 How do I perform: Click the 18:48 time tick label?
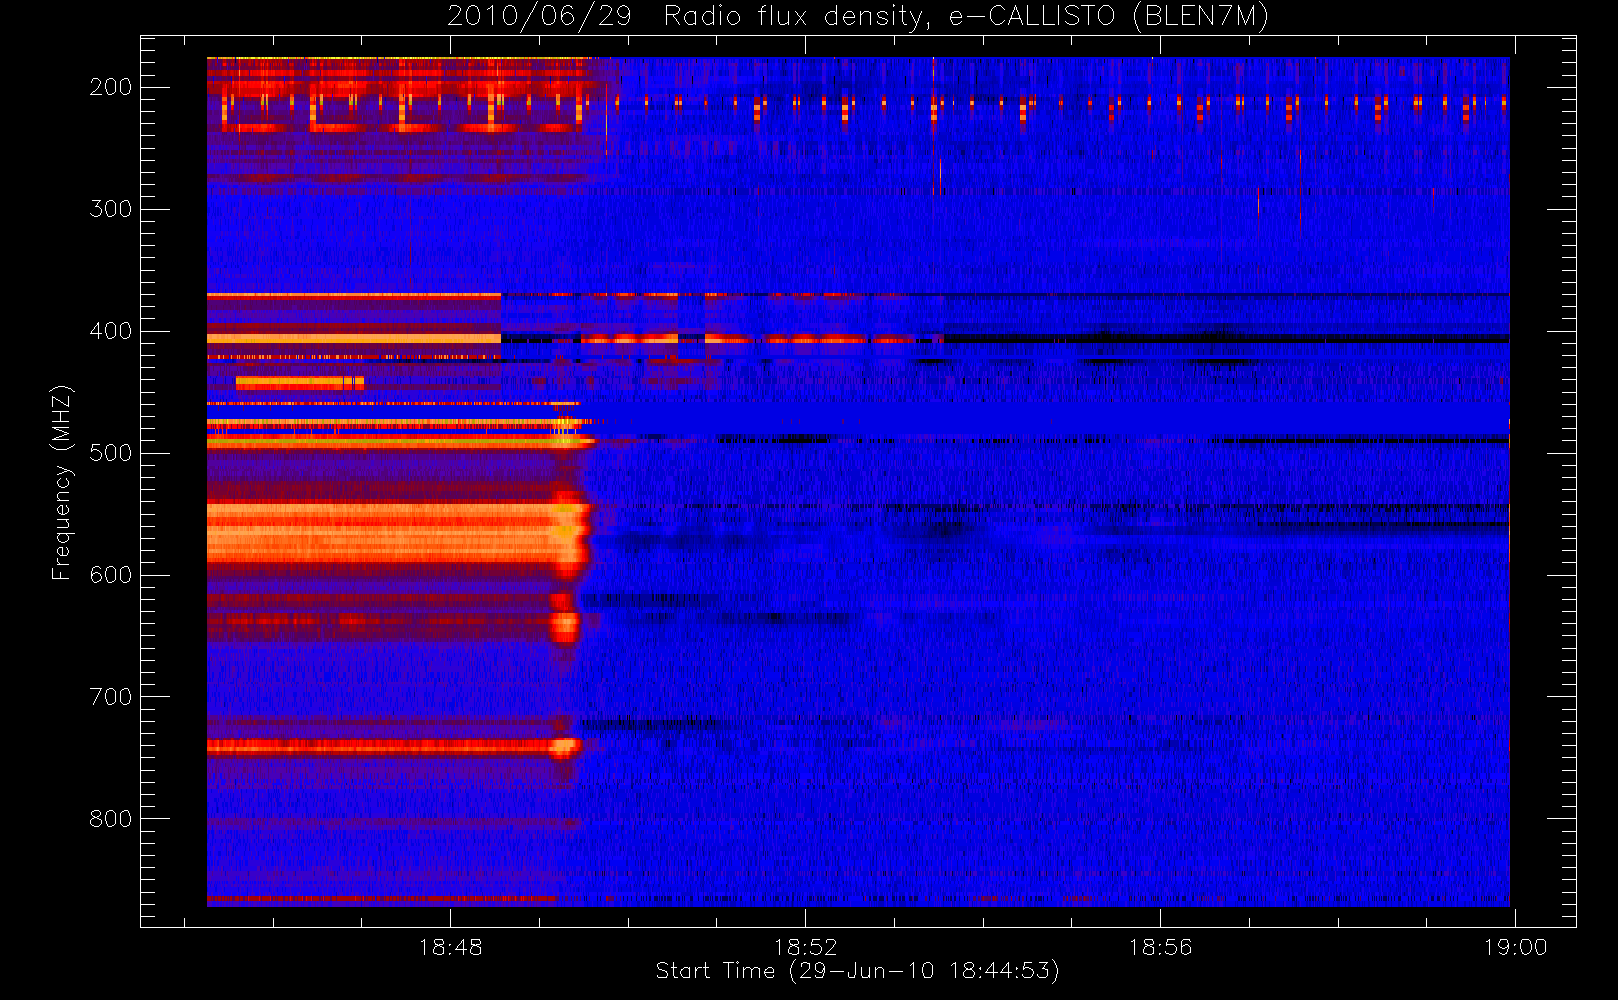click(x=450, y=947)
